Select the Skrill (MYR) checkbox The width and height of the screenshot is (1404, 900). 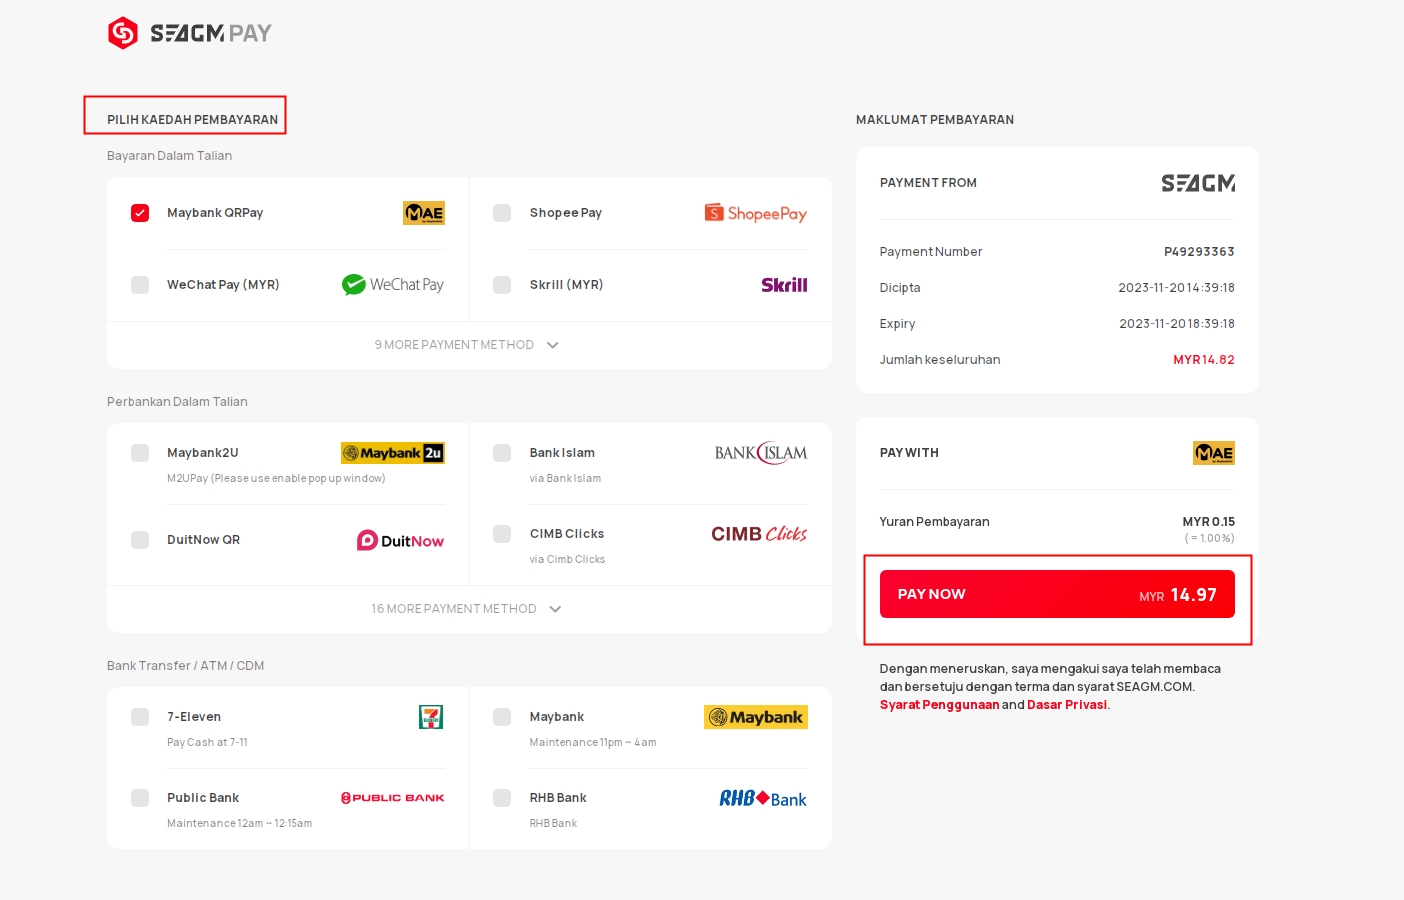click(502, 285)
